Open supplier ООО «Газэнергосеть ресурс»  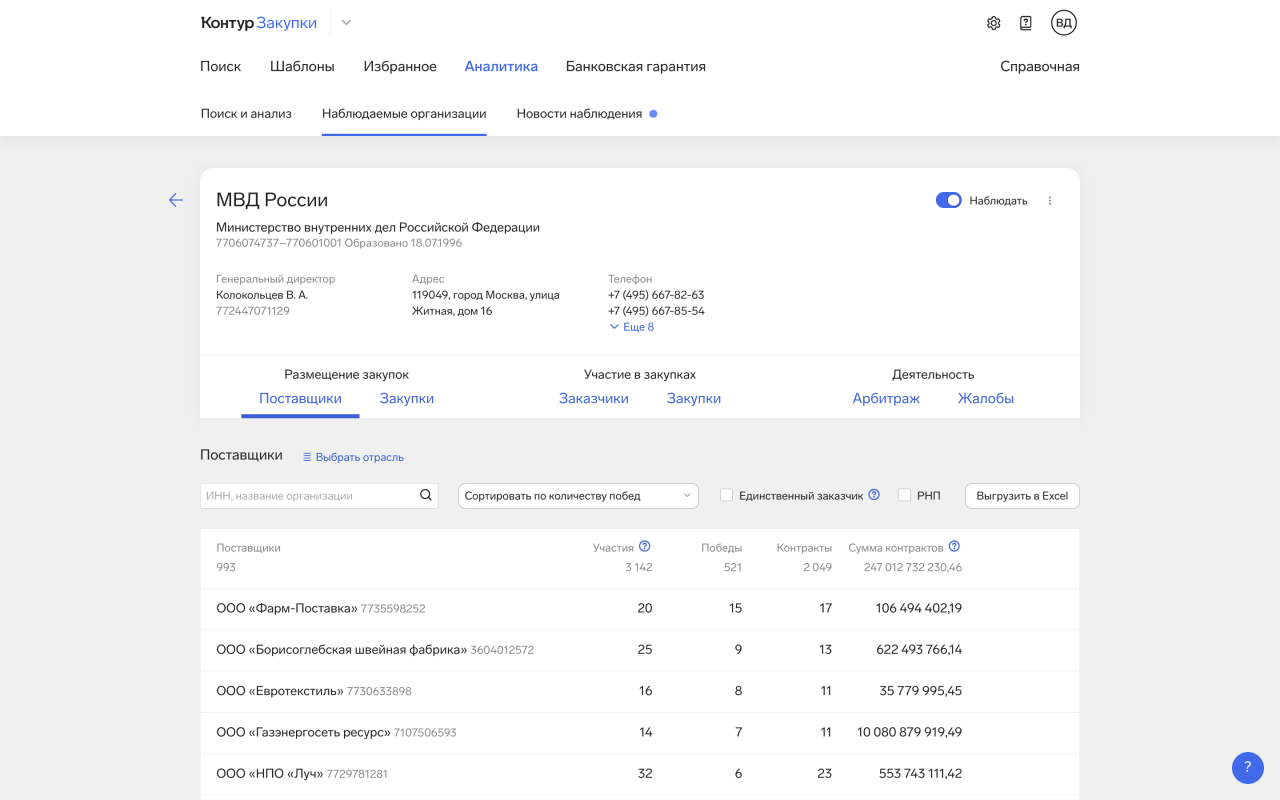(303, 732)
